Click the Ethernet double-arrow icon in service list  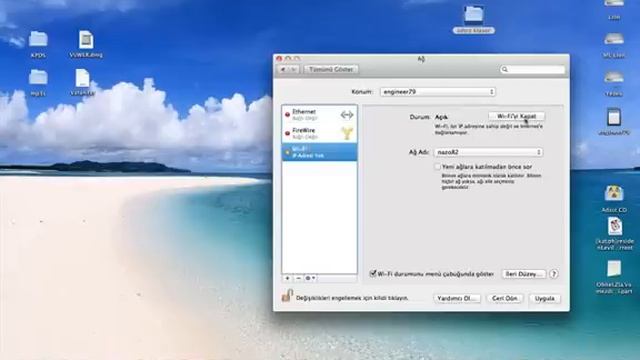(x=347, y=115)
